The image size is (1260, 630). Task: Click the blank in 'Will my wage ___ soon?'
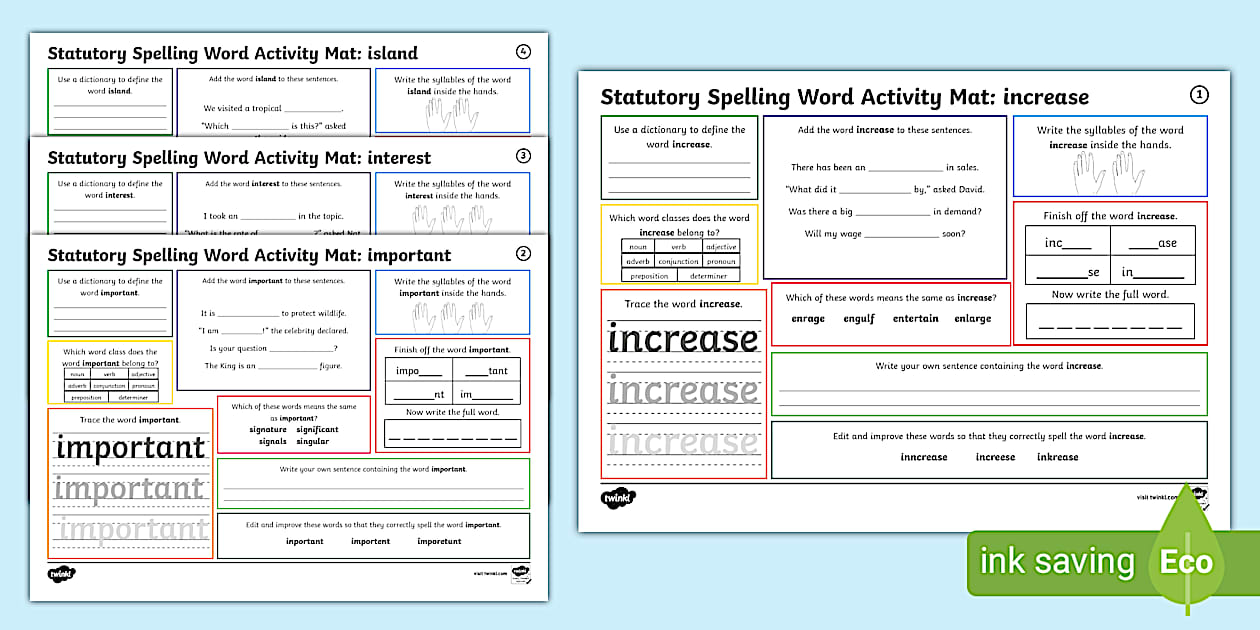(900, 235)
